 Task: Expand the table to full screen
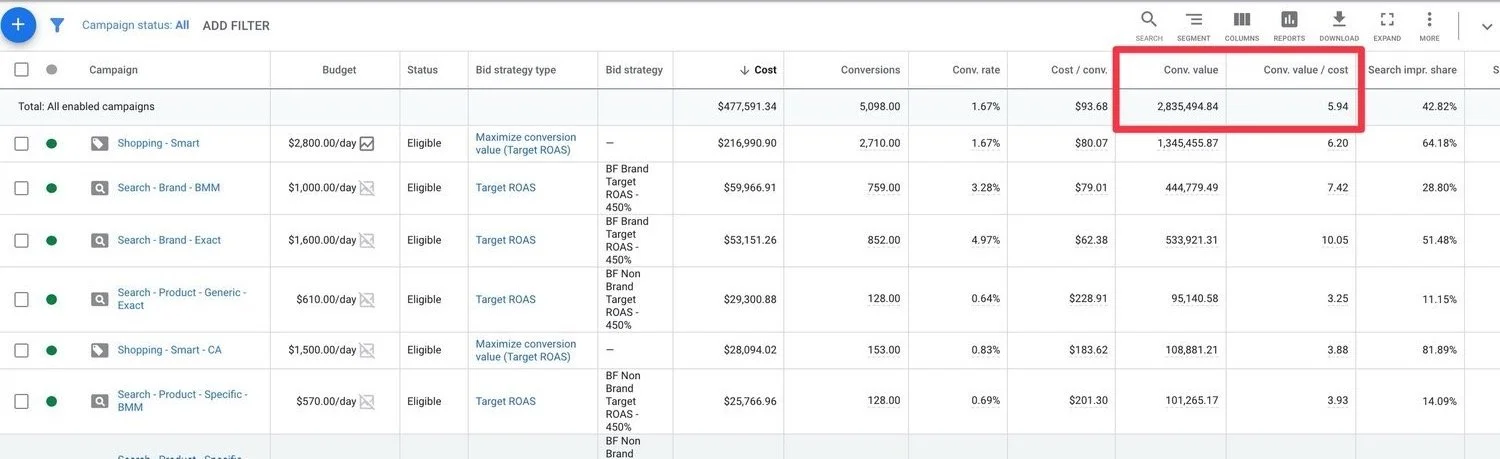pyautogui.click(x=1387, y=24)
